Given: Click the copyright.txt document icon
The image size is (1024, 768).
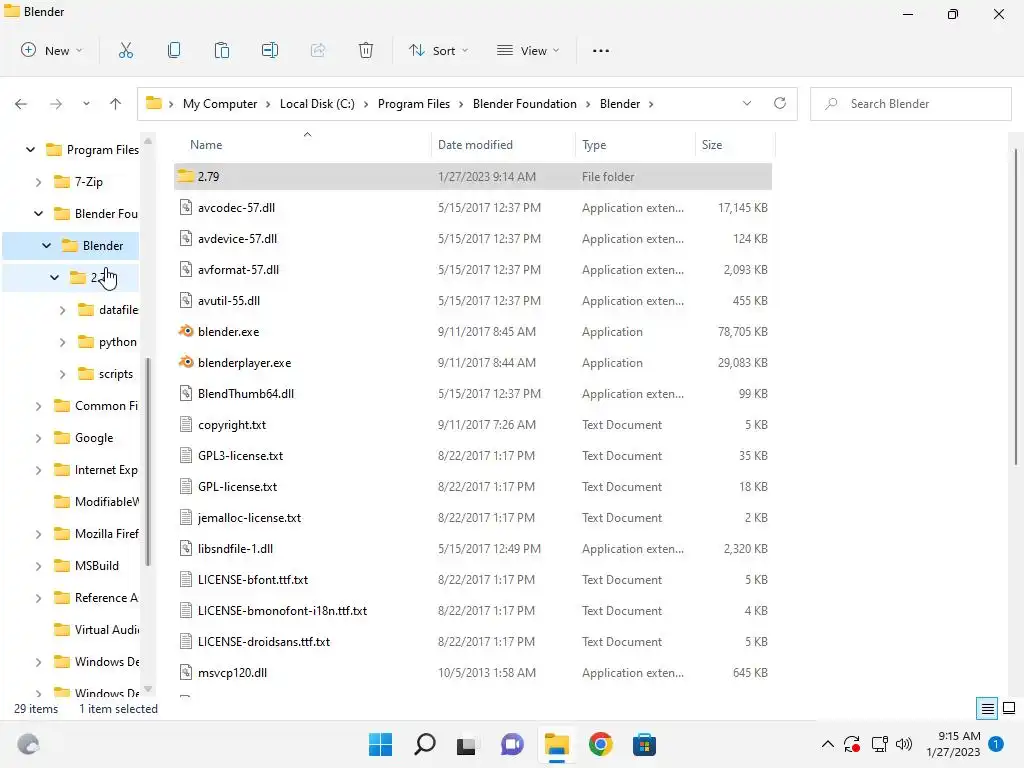Looking at the screenshot, I should pos(186,424).
